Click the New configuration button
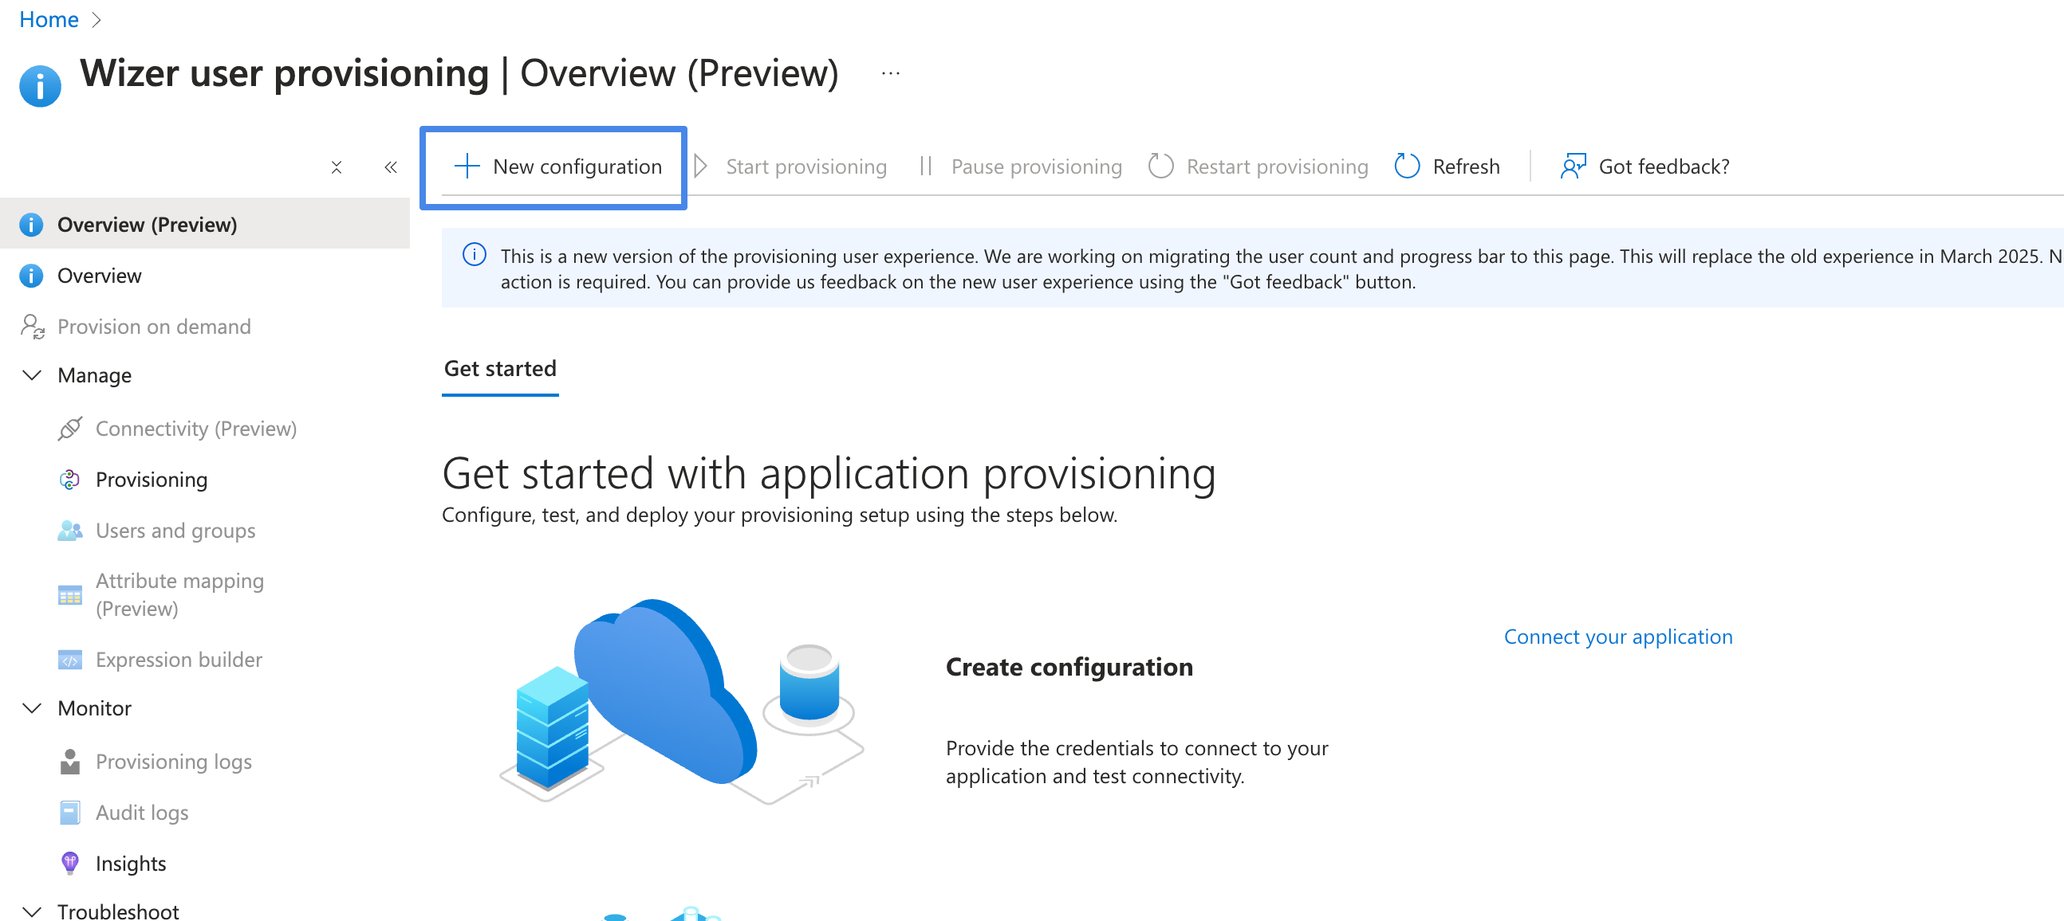This screenshot has height=921, width=2064. pos(554,166)
